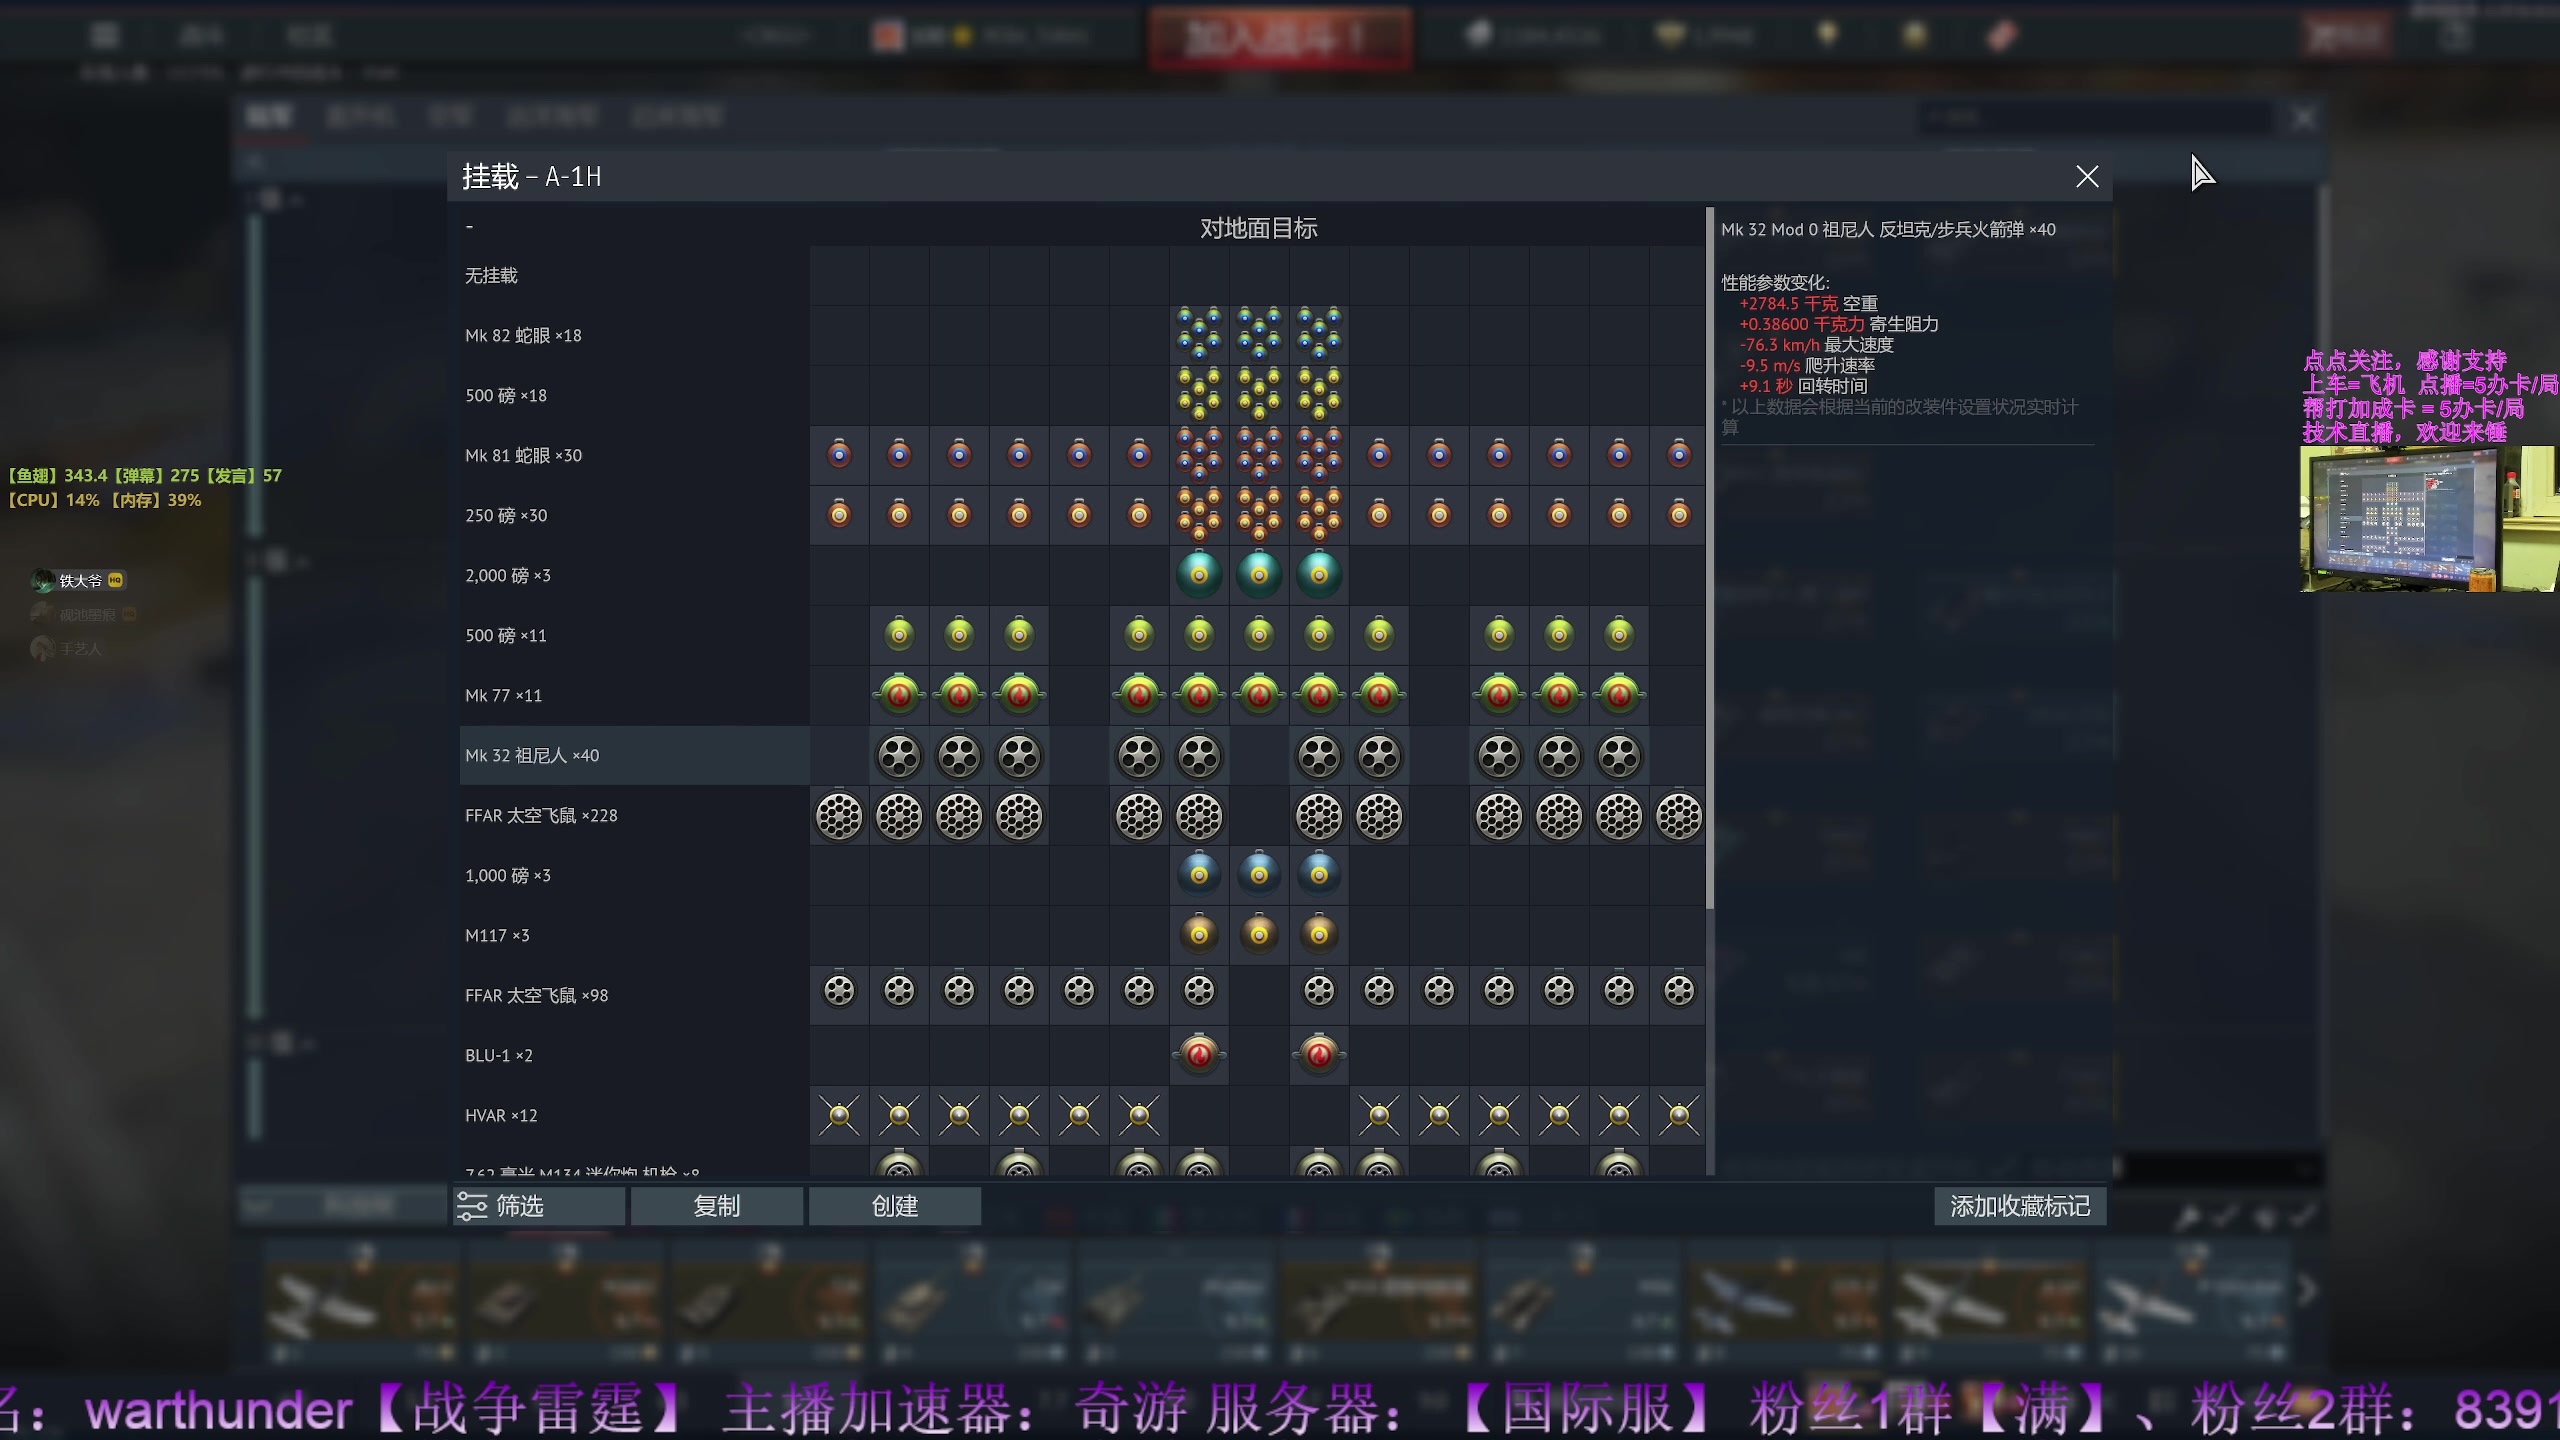Viewport: 2560px width, 1440px height.
Task: Select leftmost Mk 82 蛇眼 ×18 bomb cluster icon
Action: click(x=1199, y=335)
